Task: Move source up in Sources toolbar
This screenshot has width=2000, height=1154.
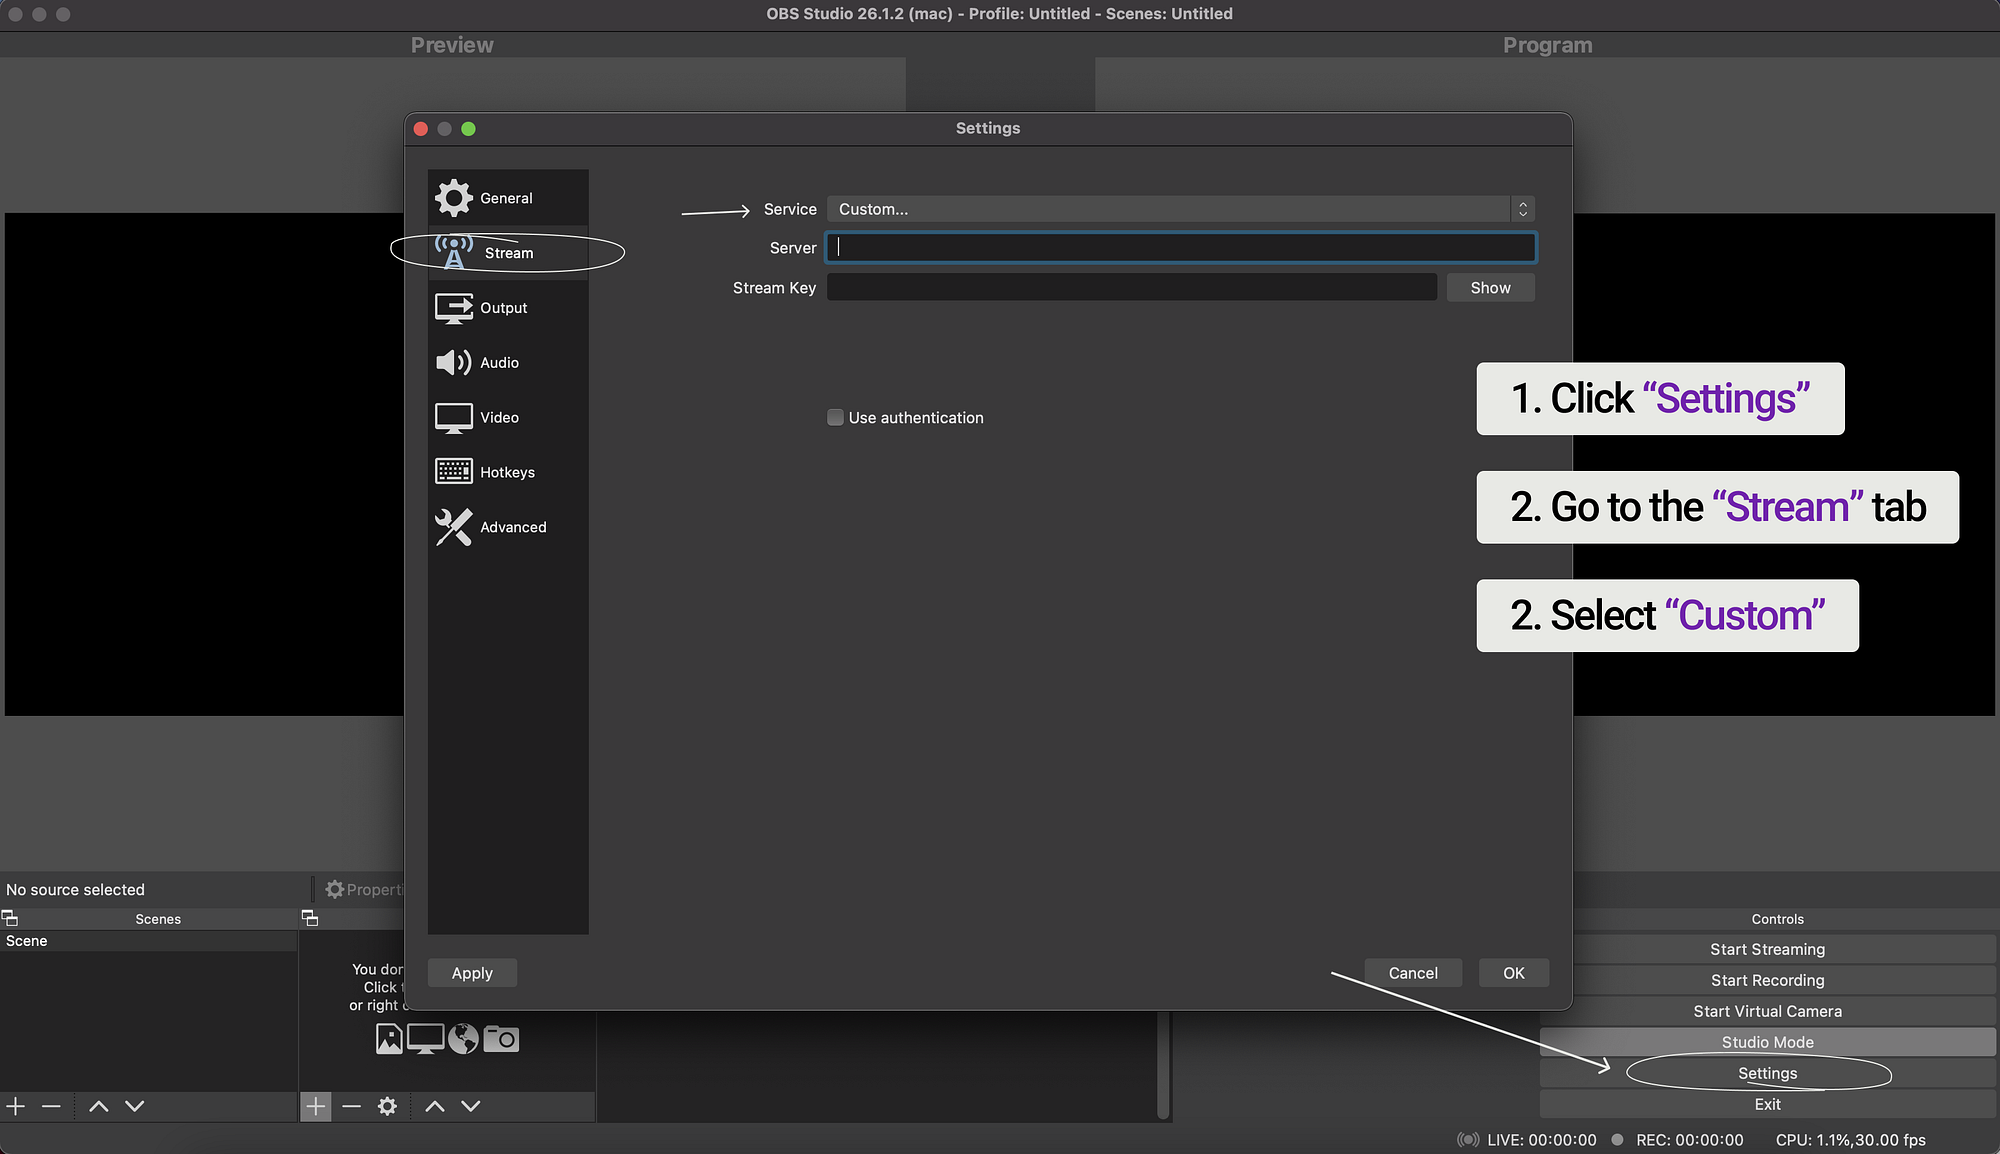Action: point(435,1106)
